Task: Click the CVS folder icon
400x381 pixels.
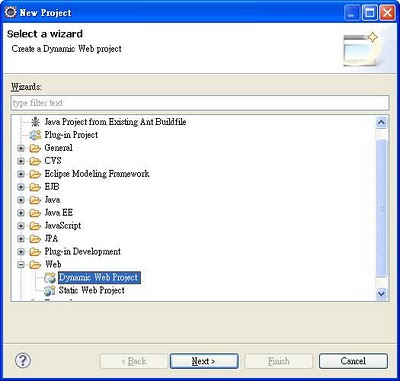Action: 35,161
